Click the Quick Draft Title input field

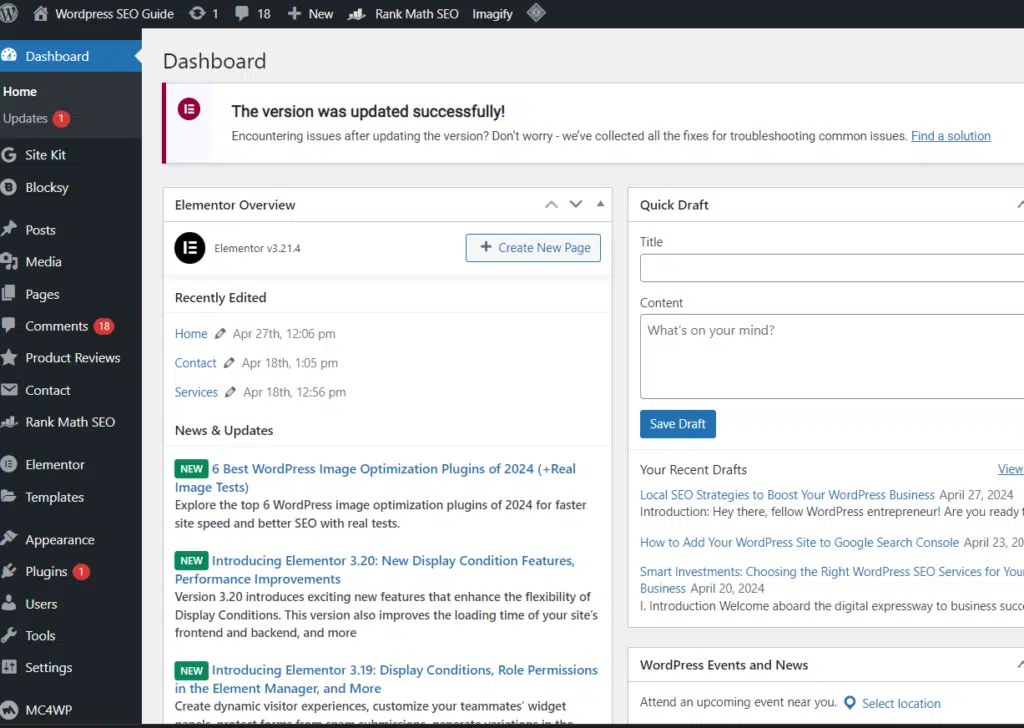click(x=832, y=268)
